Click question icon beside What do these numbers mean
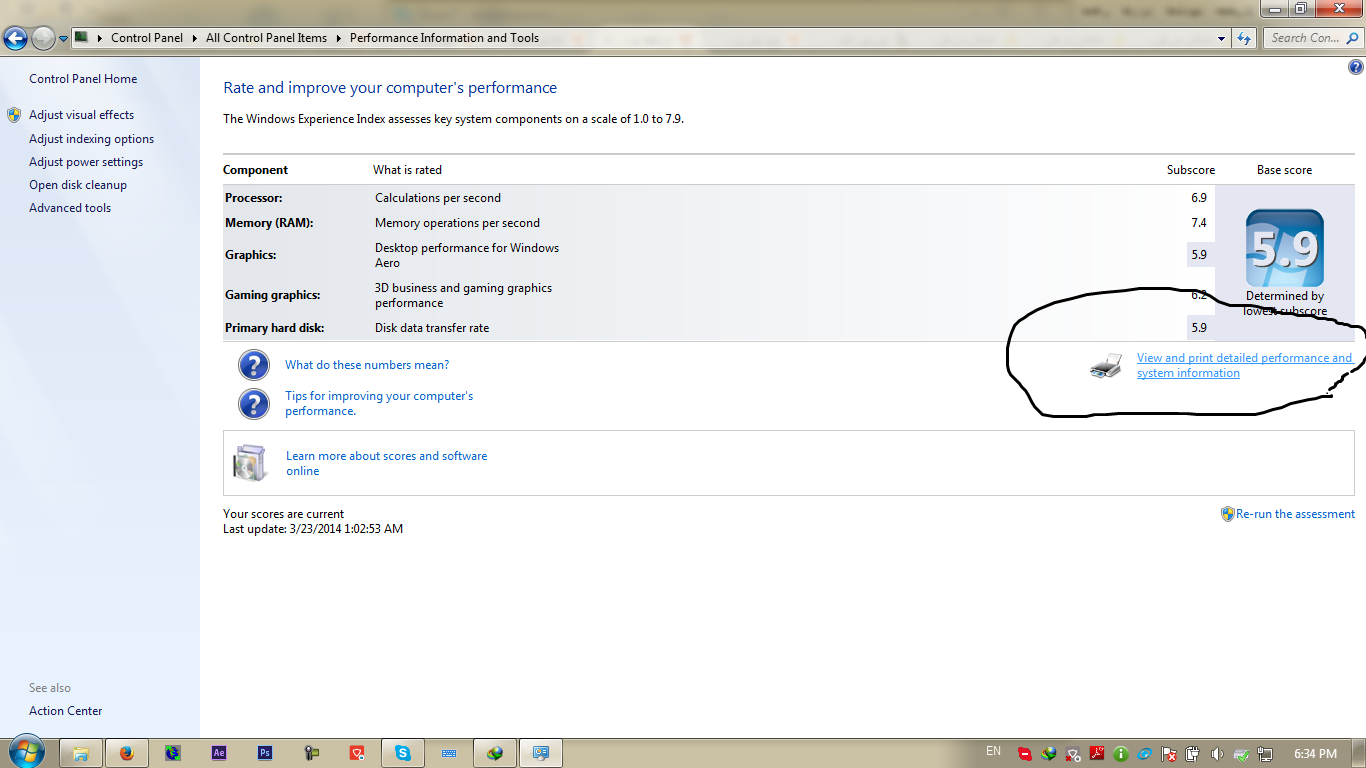Image resolution: width=1366 pixels, height=768 pixels. (x=254, y=365)
